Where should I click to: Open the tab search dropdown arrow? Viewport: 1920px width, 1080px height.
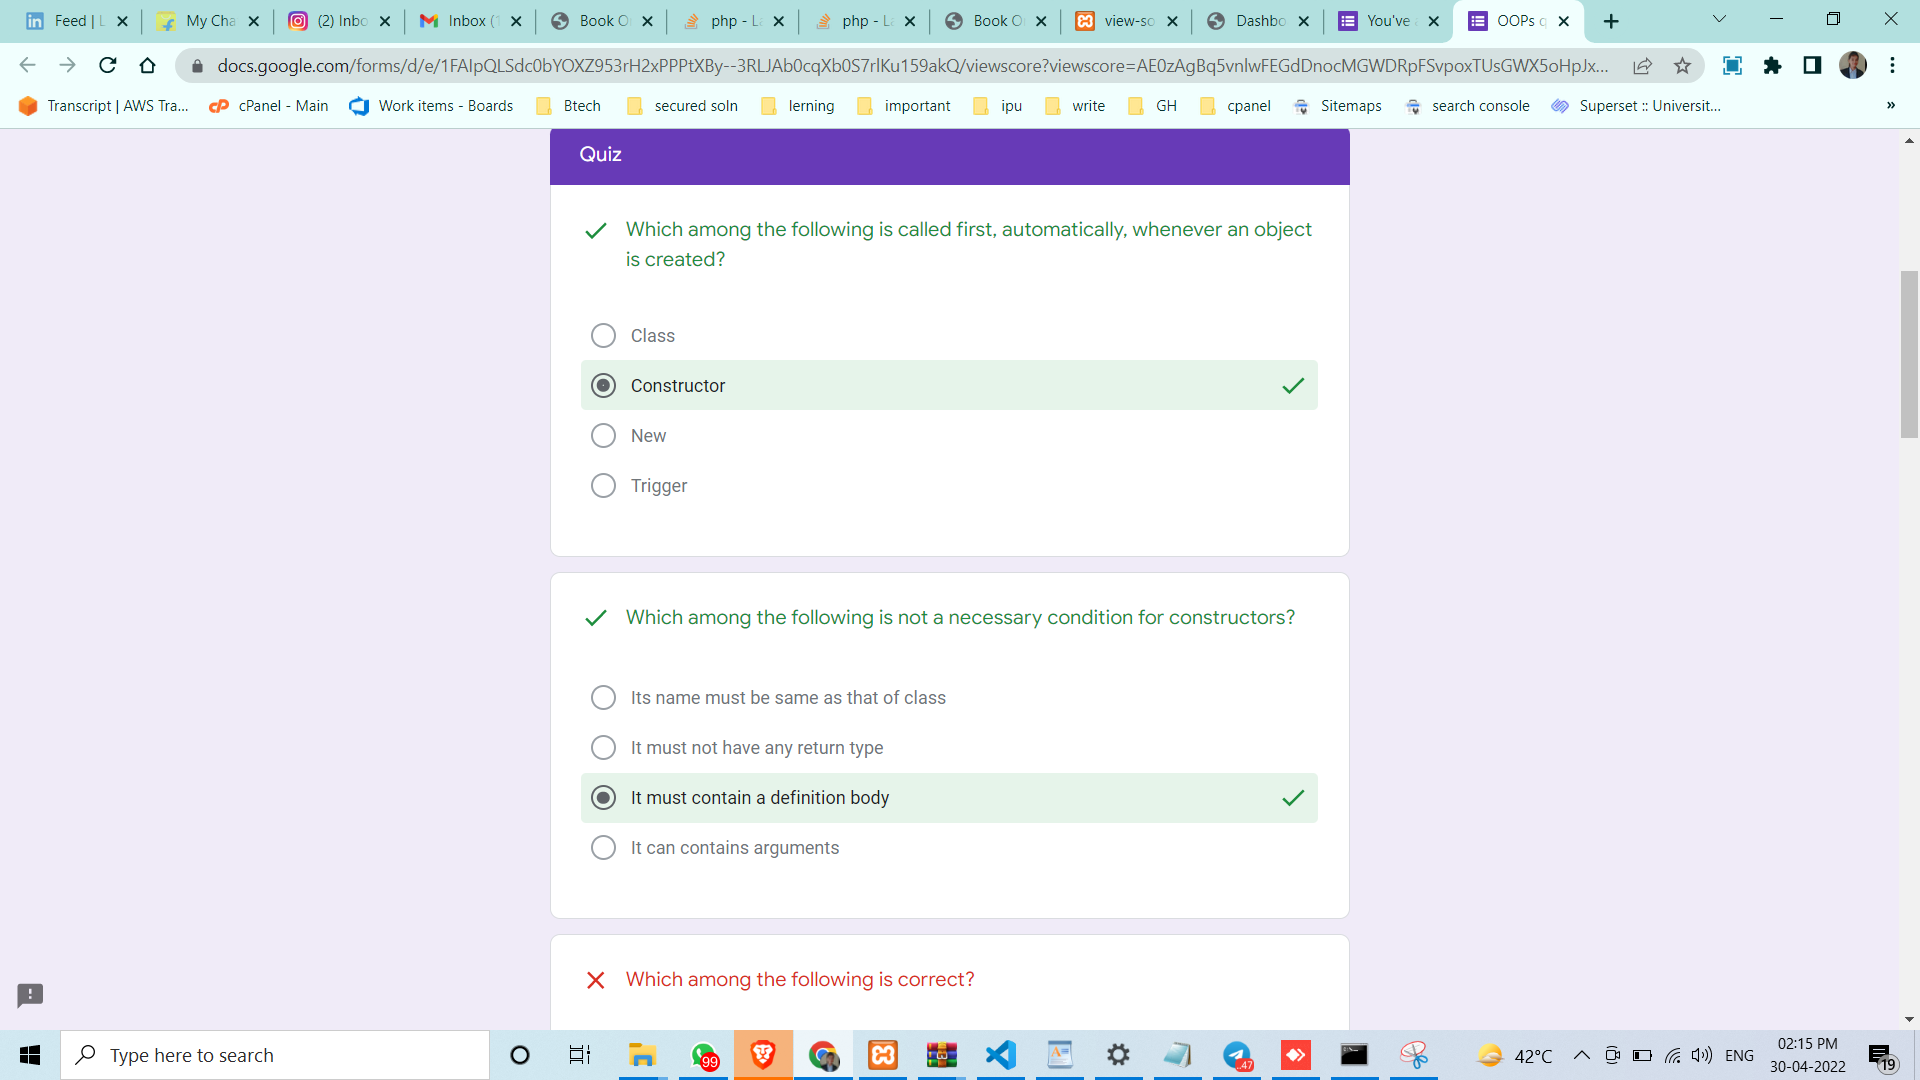pyautogui.click(x=1719, y=20)
